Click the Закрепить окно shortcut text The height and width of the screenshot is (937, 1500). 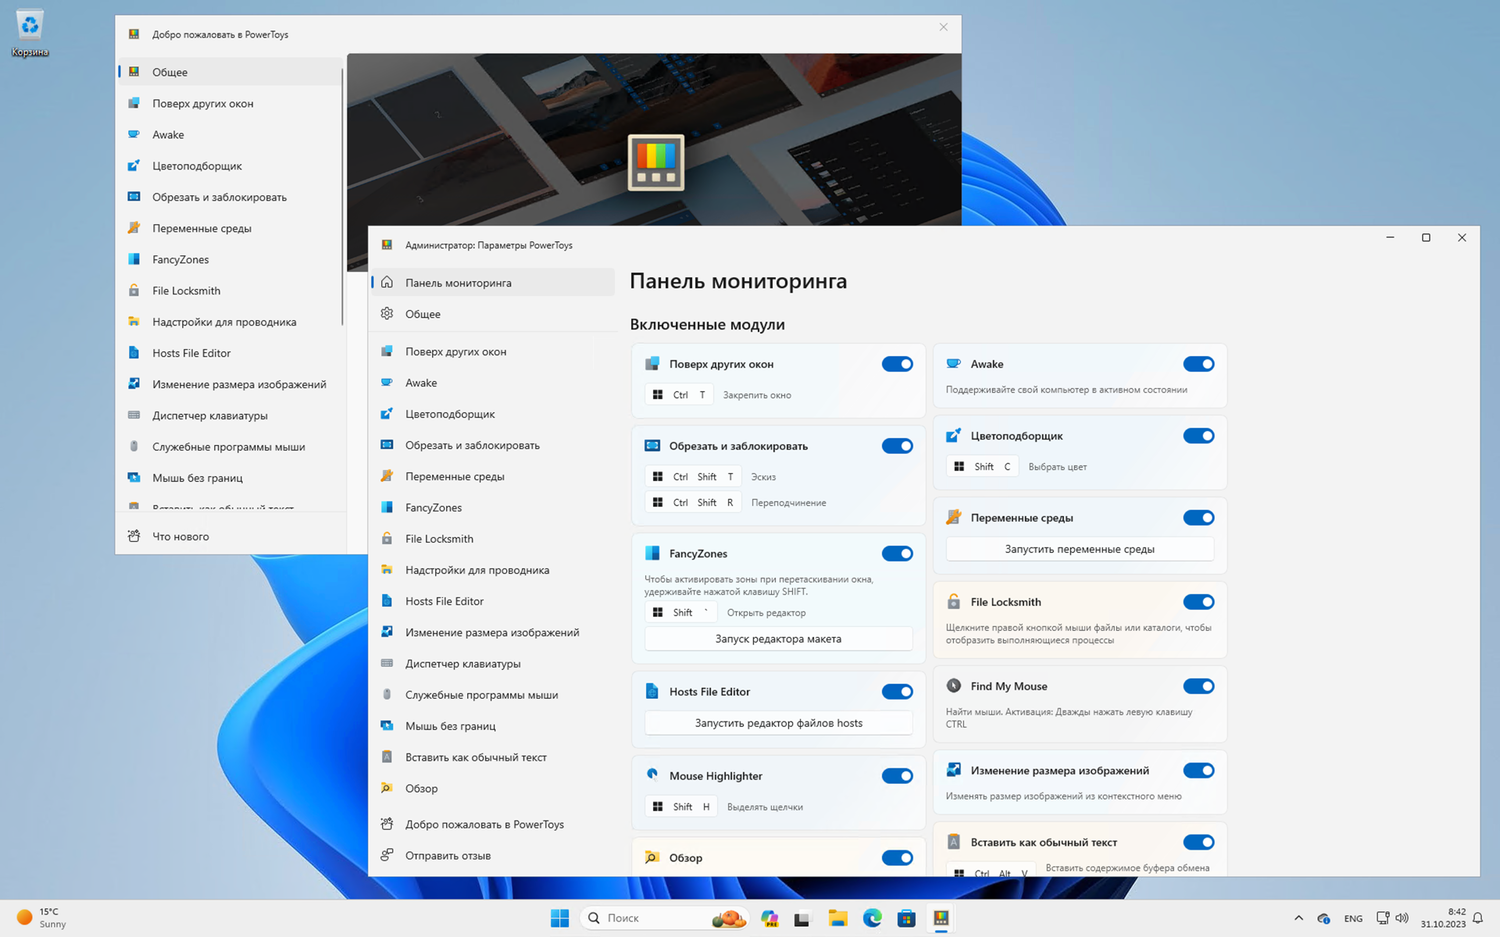click(757, 395)
